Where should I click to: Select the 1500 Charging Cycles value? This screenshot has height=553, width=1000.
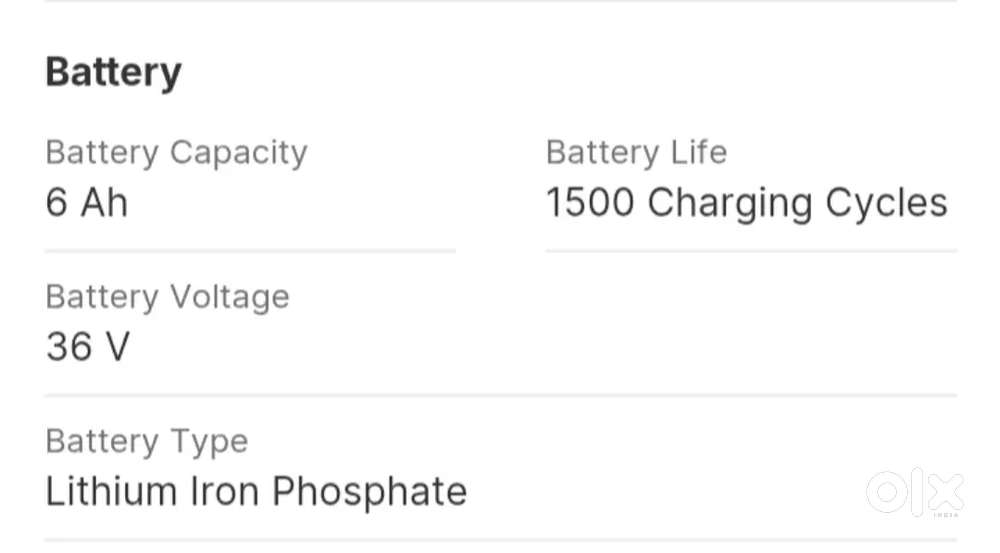click(x=746, y=203)
